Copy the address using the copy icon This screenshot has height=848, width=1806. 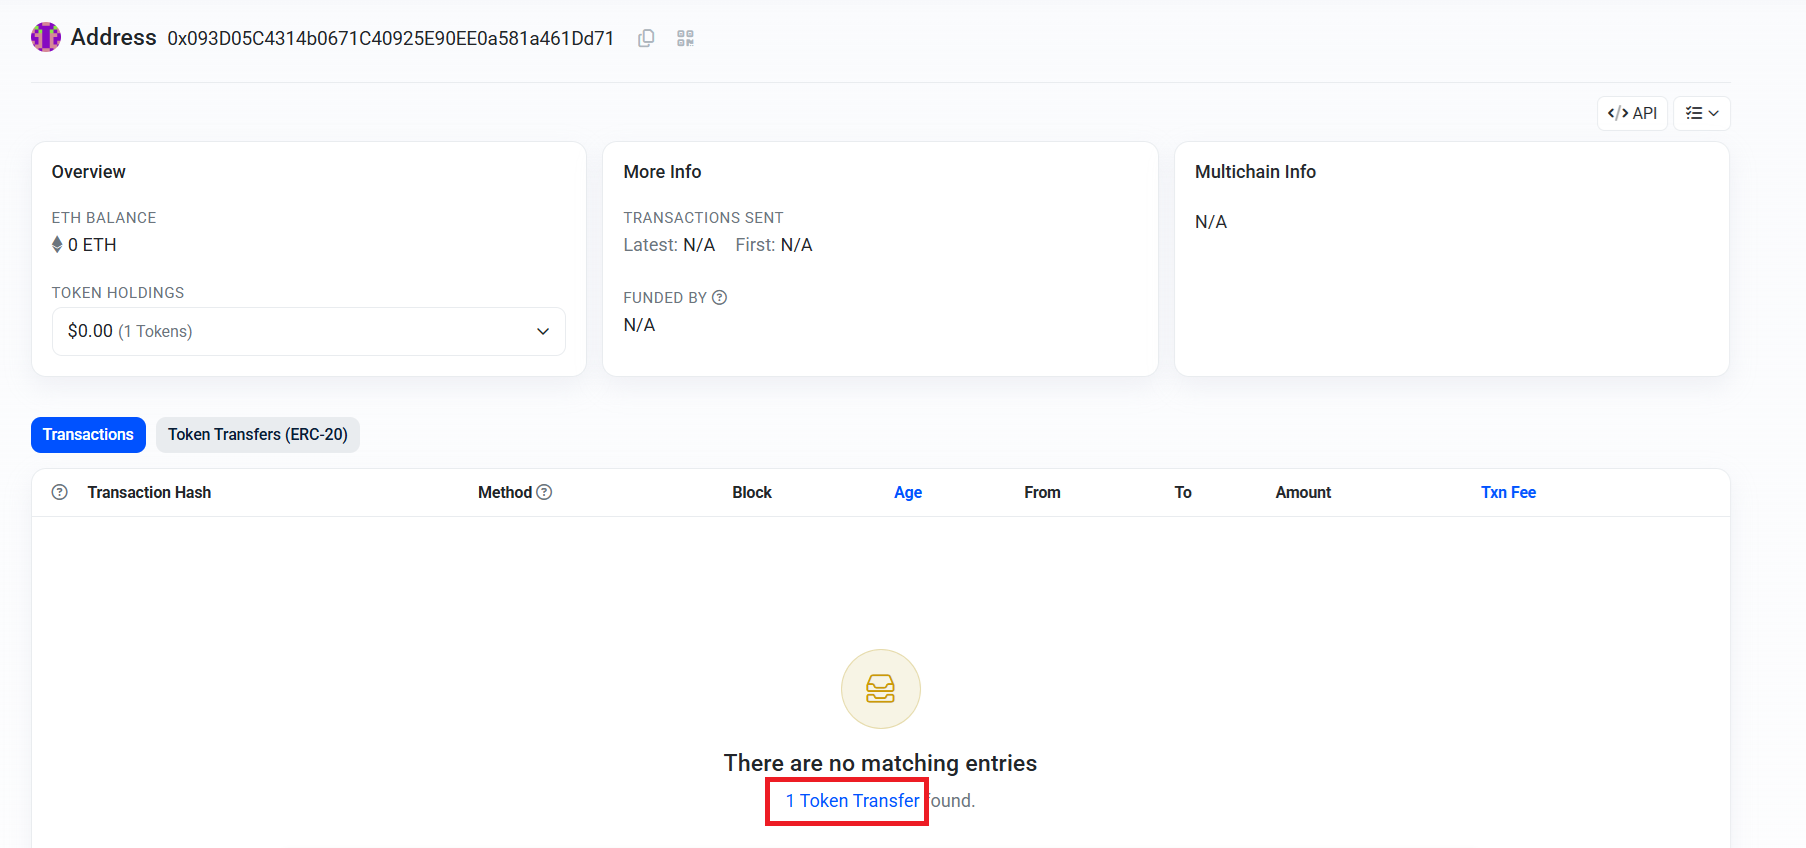point(646,38)
